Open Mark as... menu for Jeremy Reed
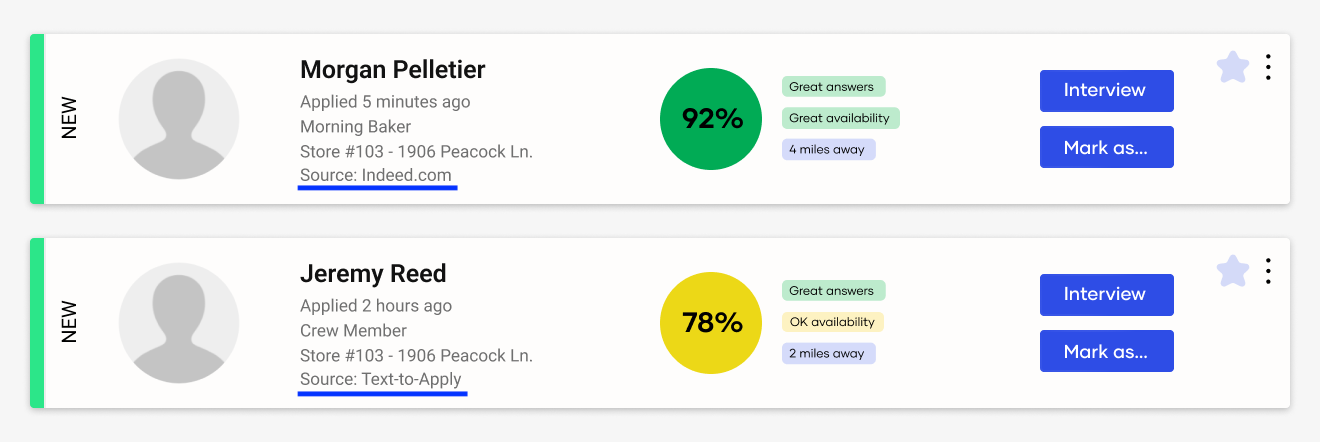The width and height of the screenshot is (1320, 442). [1106, 351]
